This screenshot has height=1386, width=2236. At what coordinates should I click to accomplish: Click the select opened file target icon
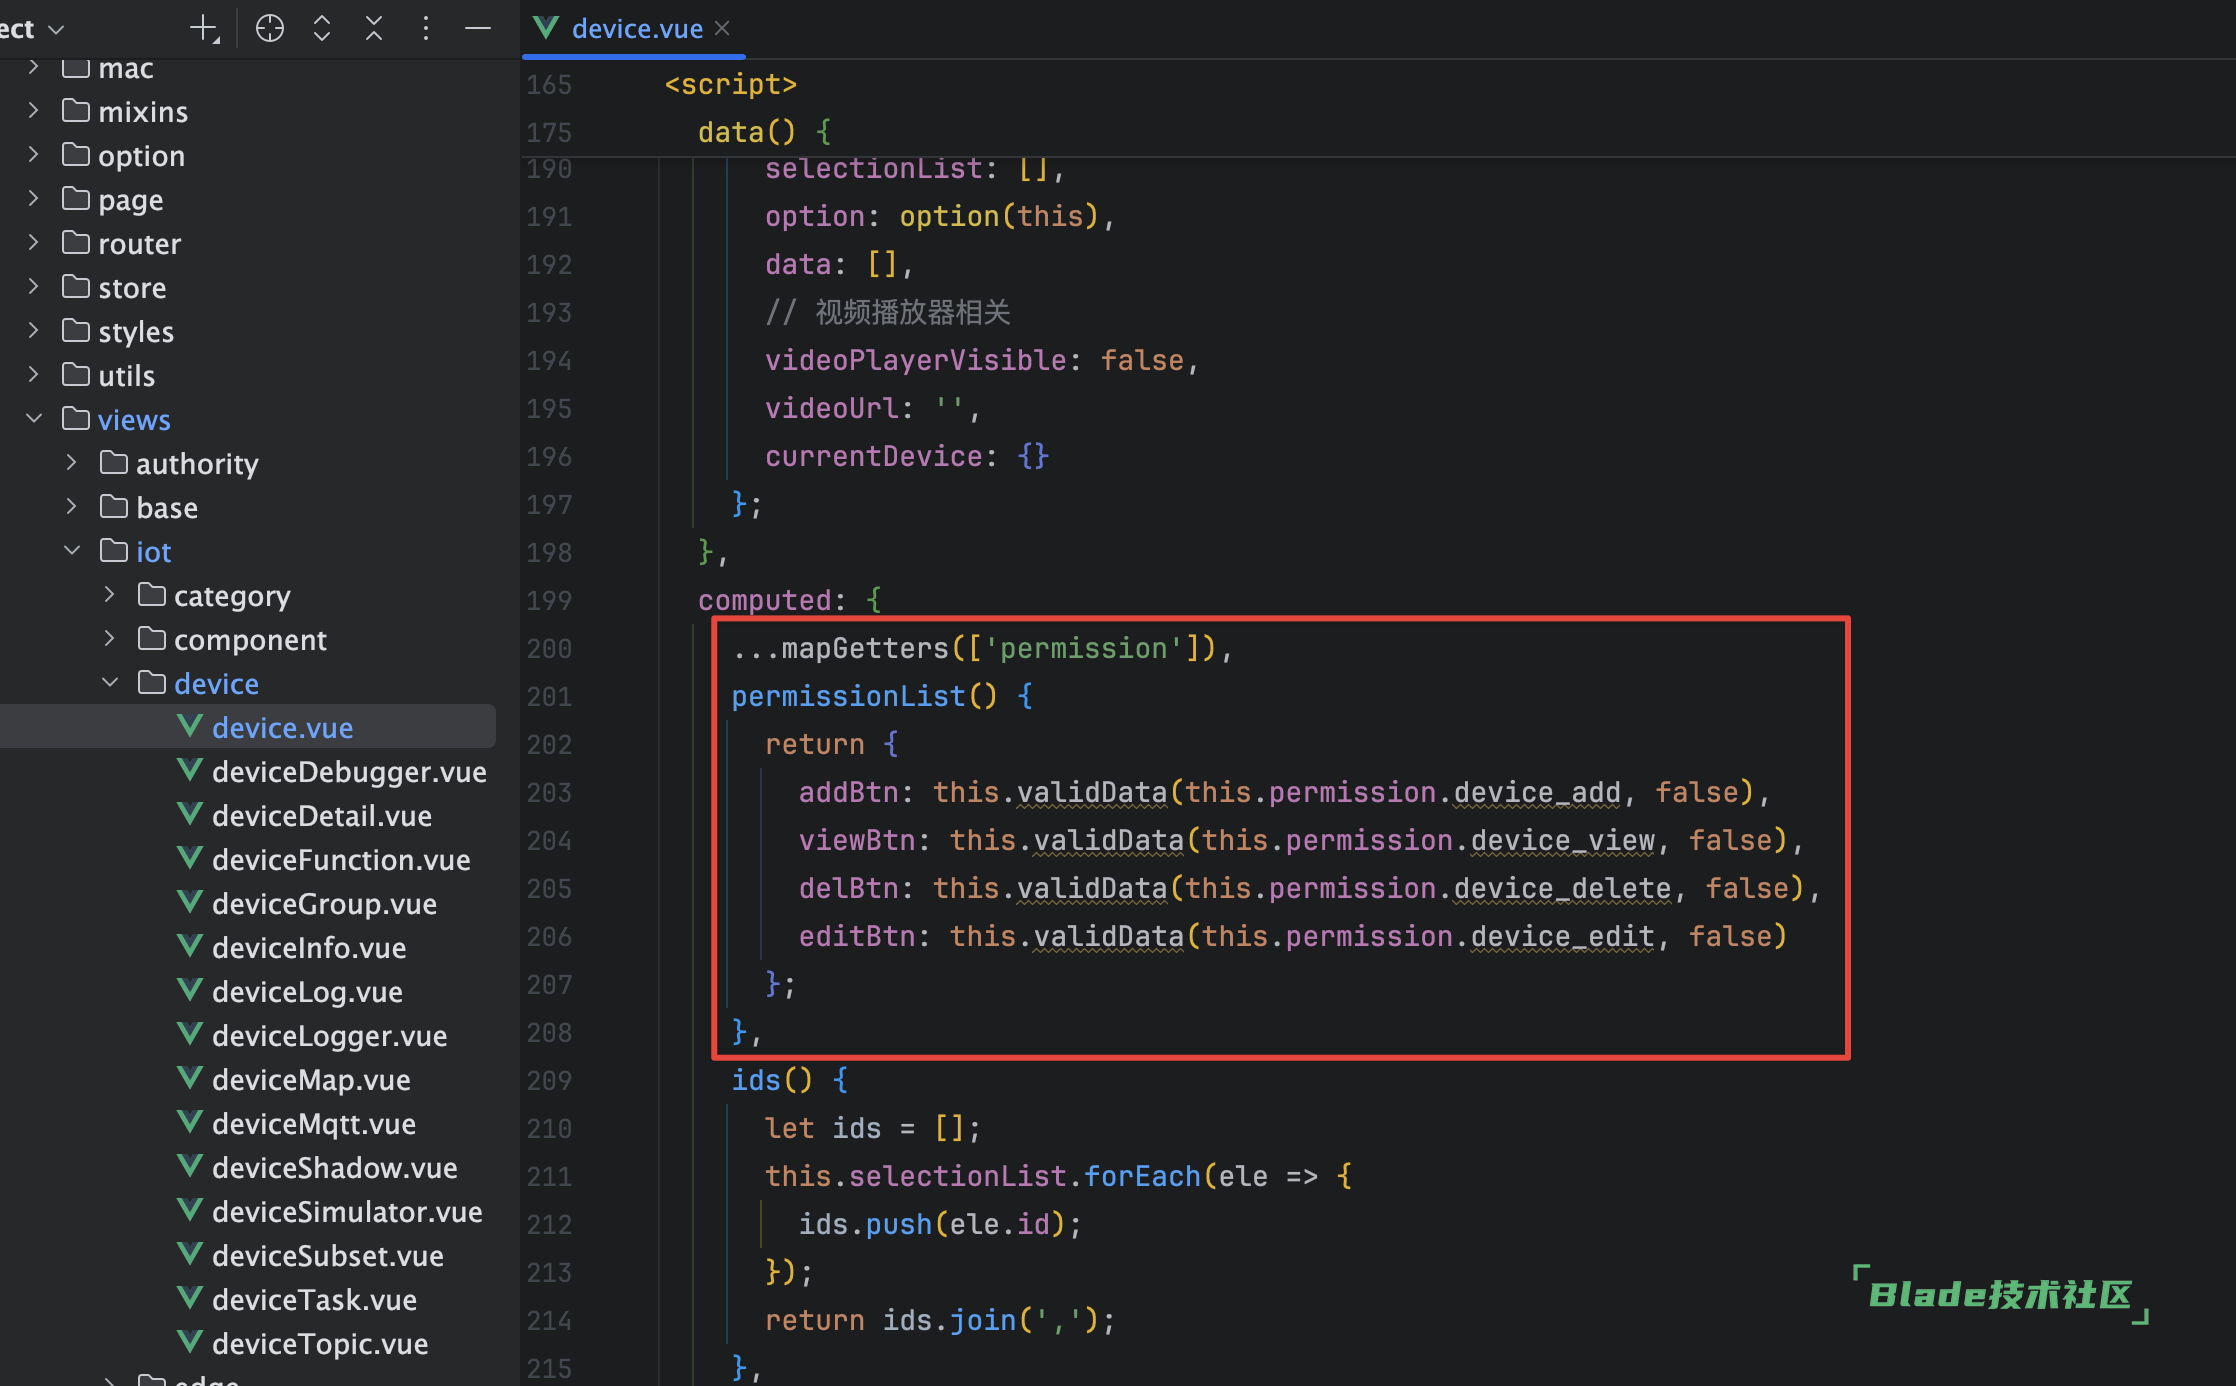point(270,28)
